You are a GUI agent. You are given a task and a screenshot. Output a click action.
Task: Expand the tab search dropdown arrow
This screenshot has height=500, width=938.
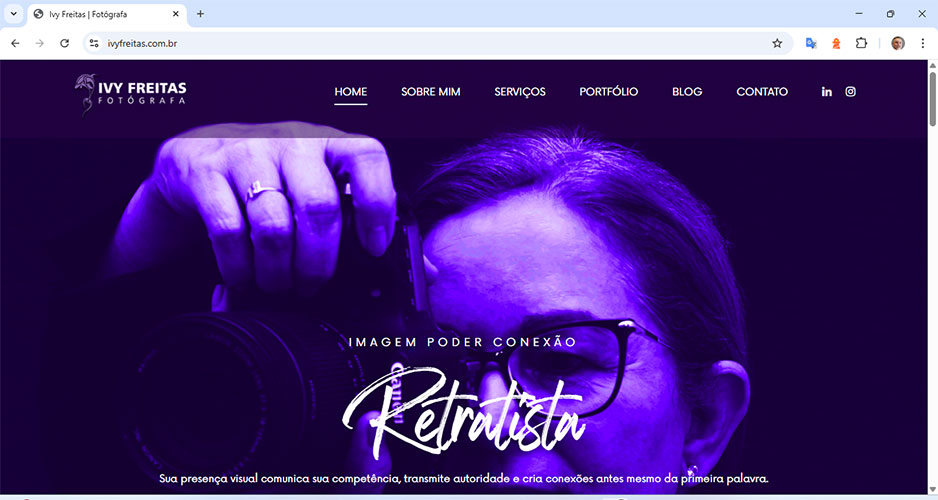point(13,14)
